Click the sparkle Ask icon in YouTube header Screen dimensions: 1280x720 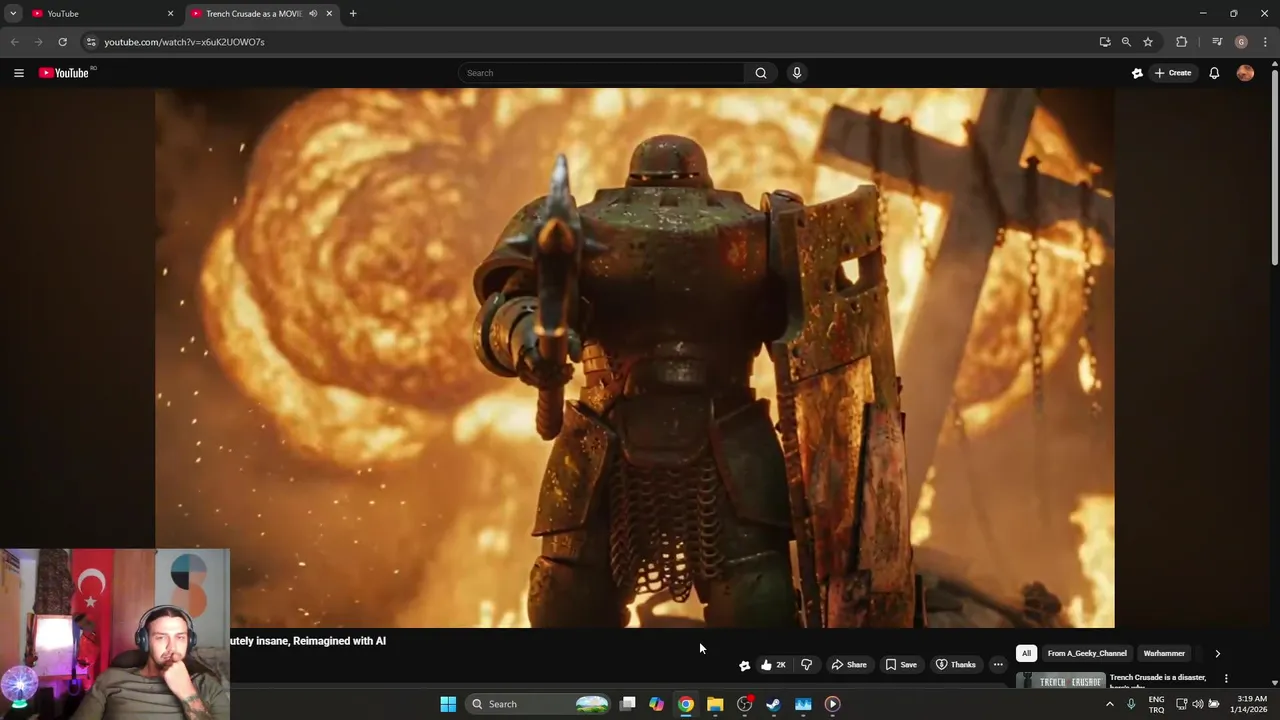tap(1137, 73)
